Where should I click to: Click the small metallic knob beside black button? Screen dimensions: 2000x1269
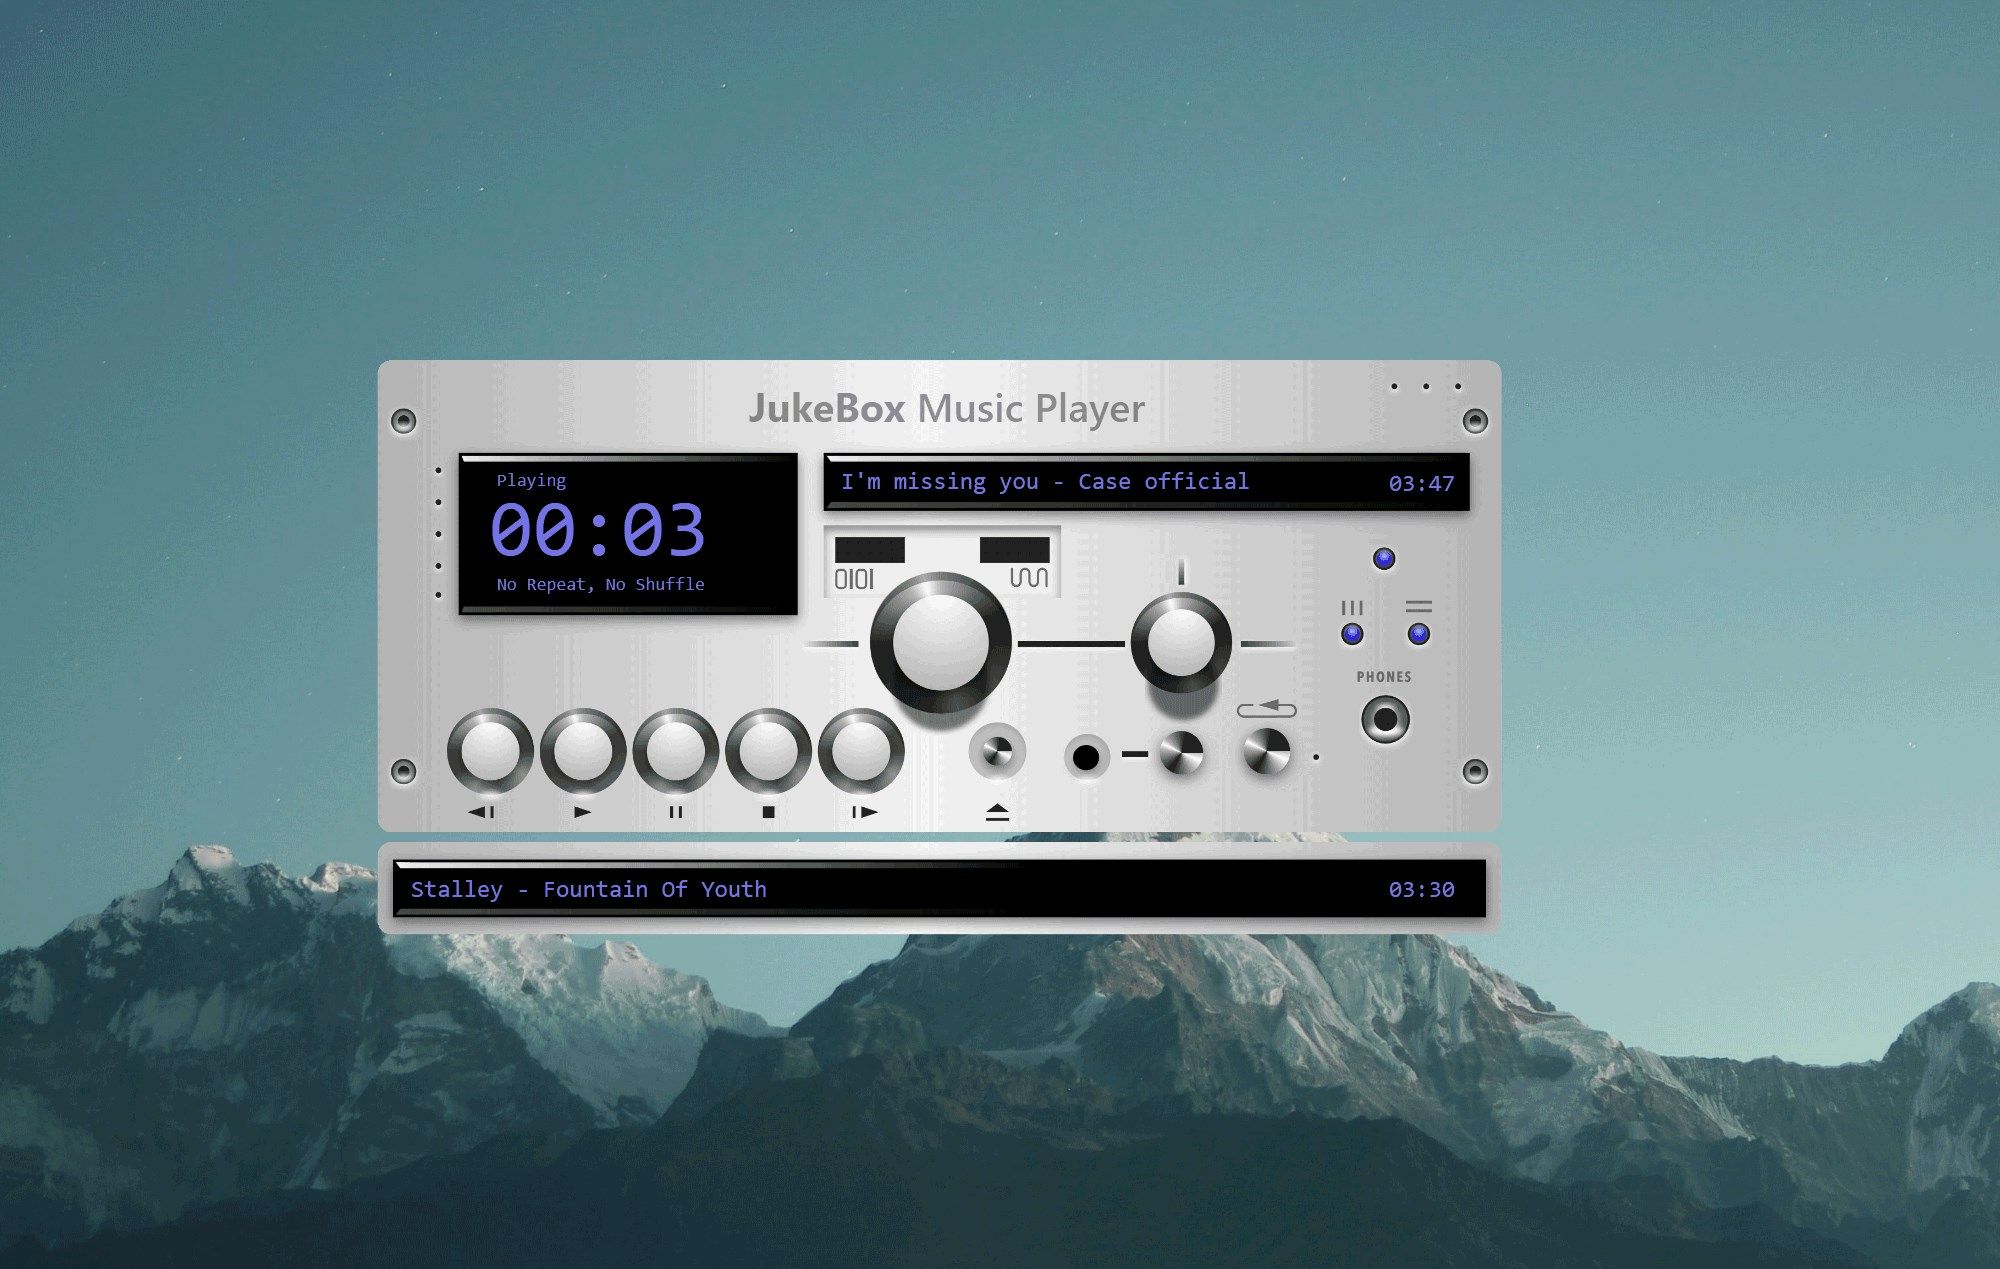click(1181, 754)
